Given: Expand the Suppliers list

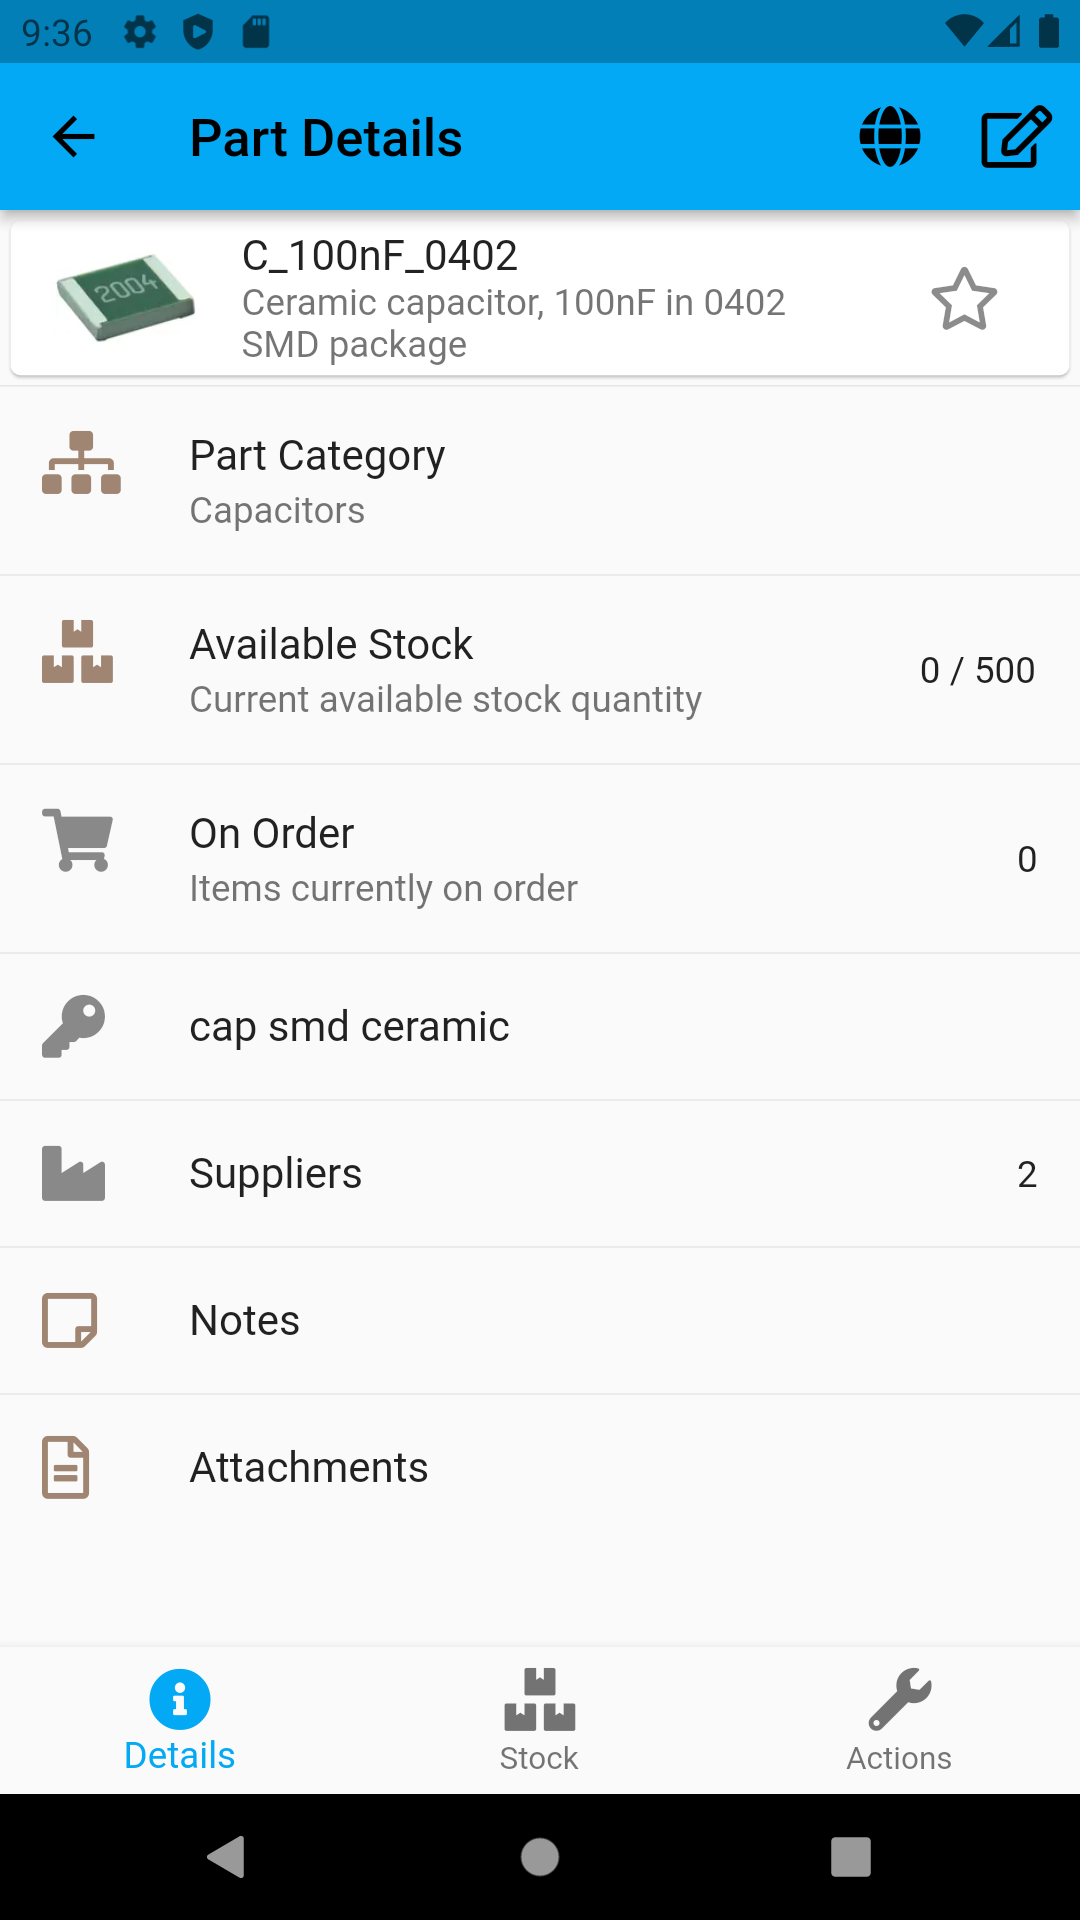Looking at the screenshot, I should [540, 1174].
